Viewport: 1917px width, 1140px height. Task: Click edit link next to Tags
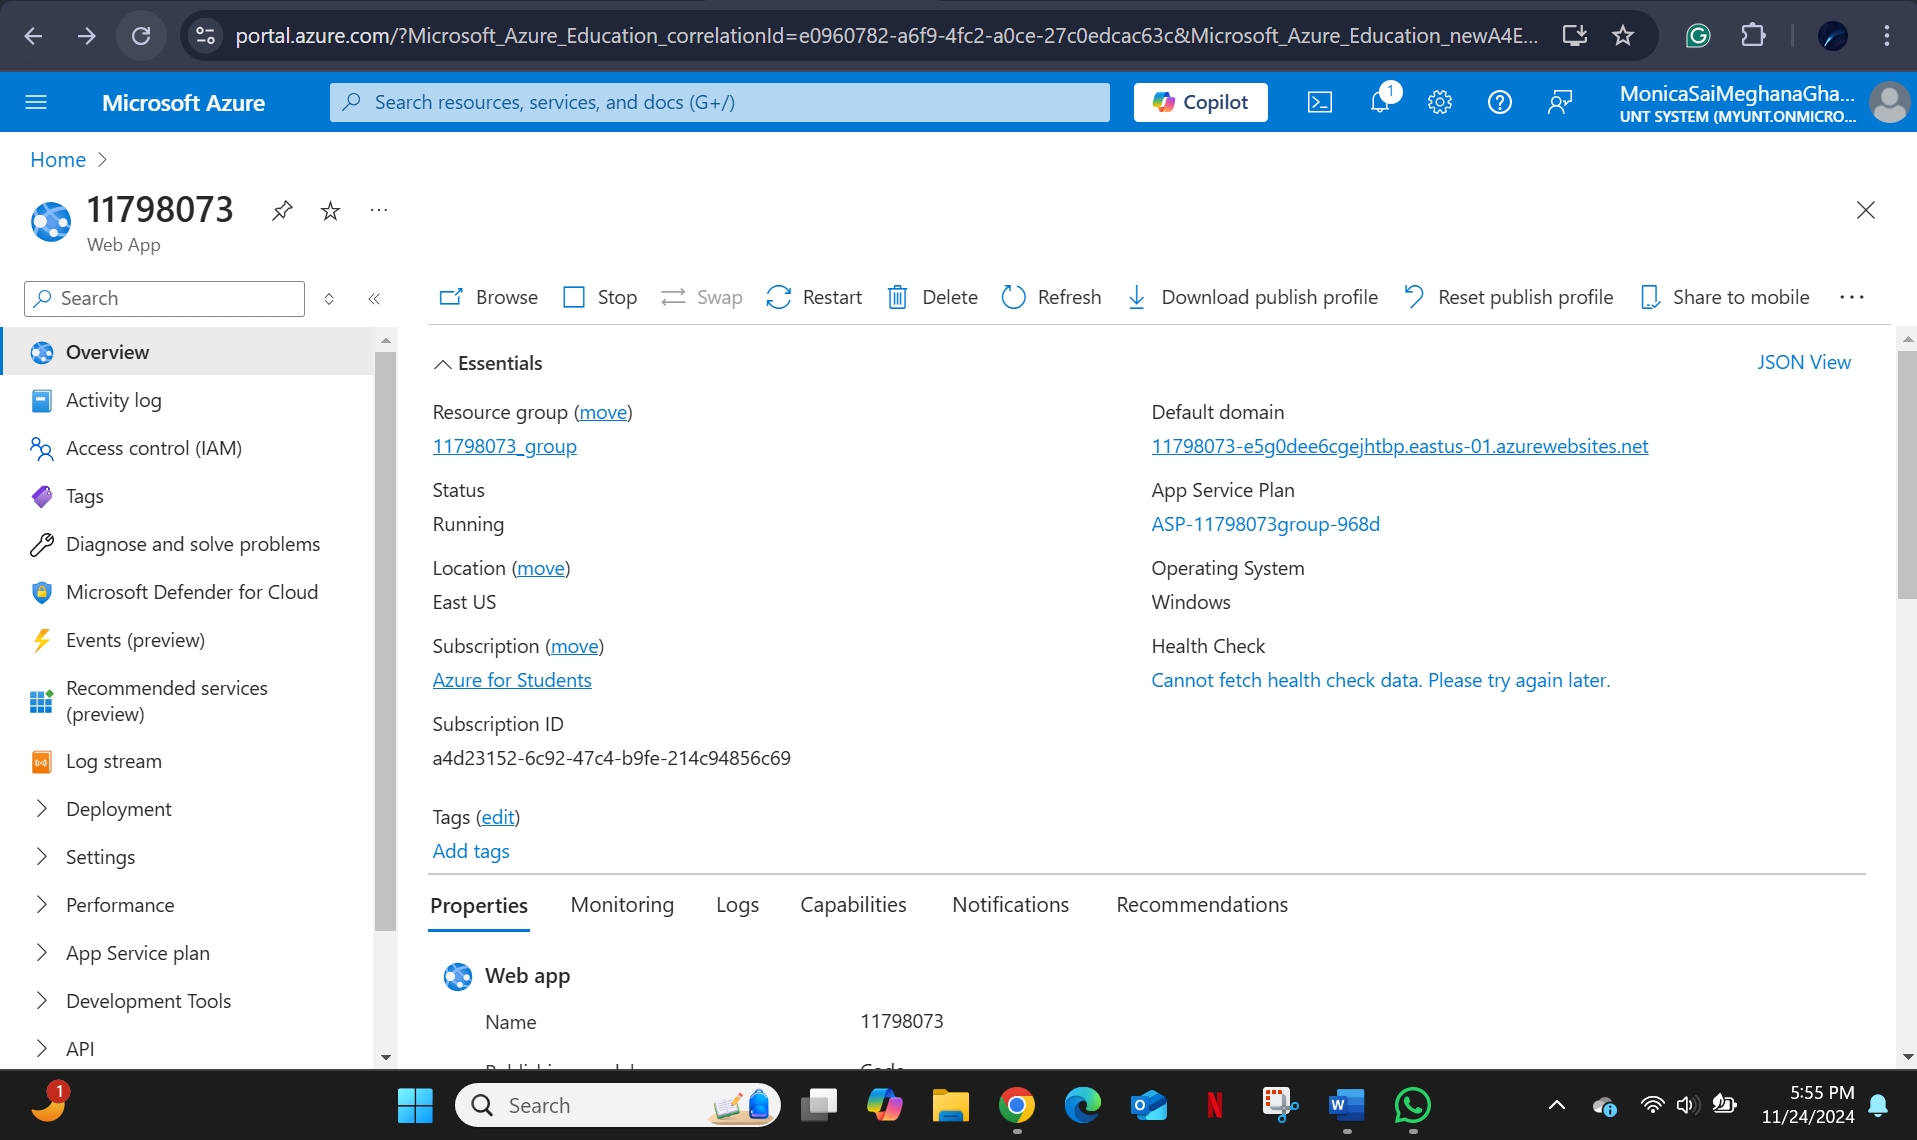[x=498, y=817]
